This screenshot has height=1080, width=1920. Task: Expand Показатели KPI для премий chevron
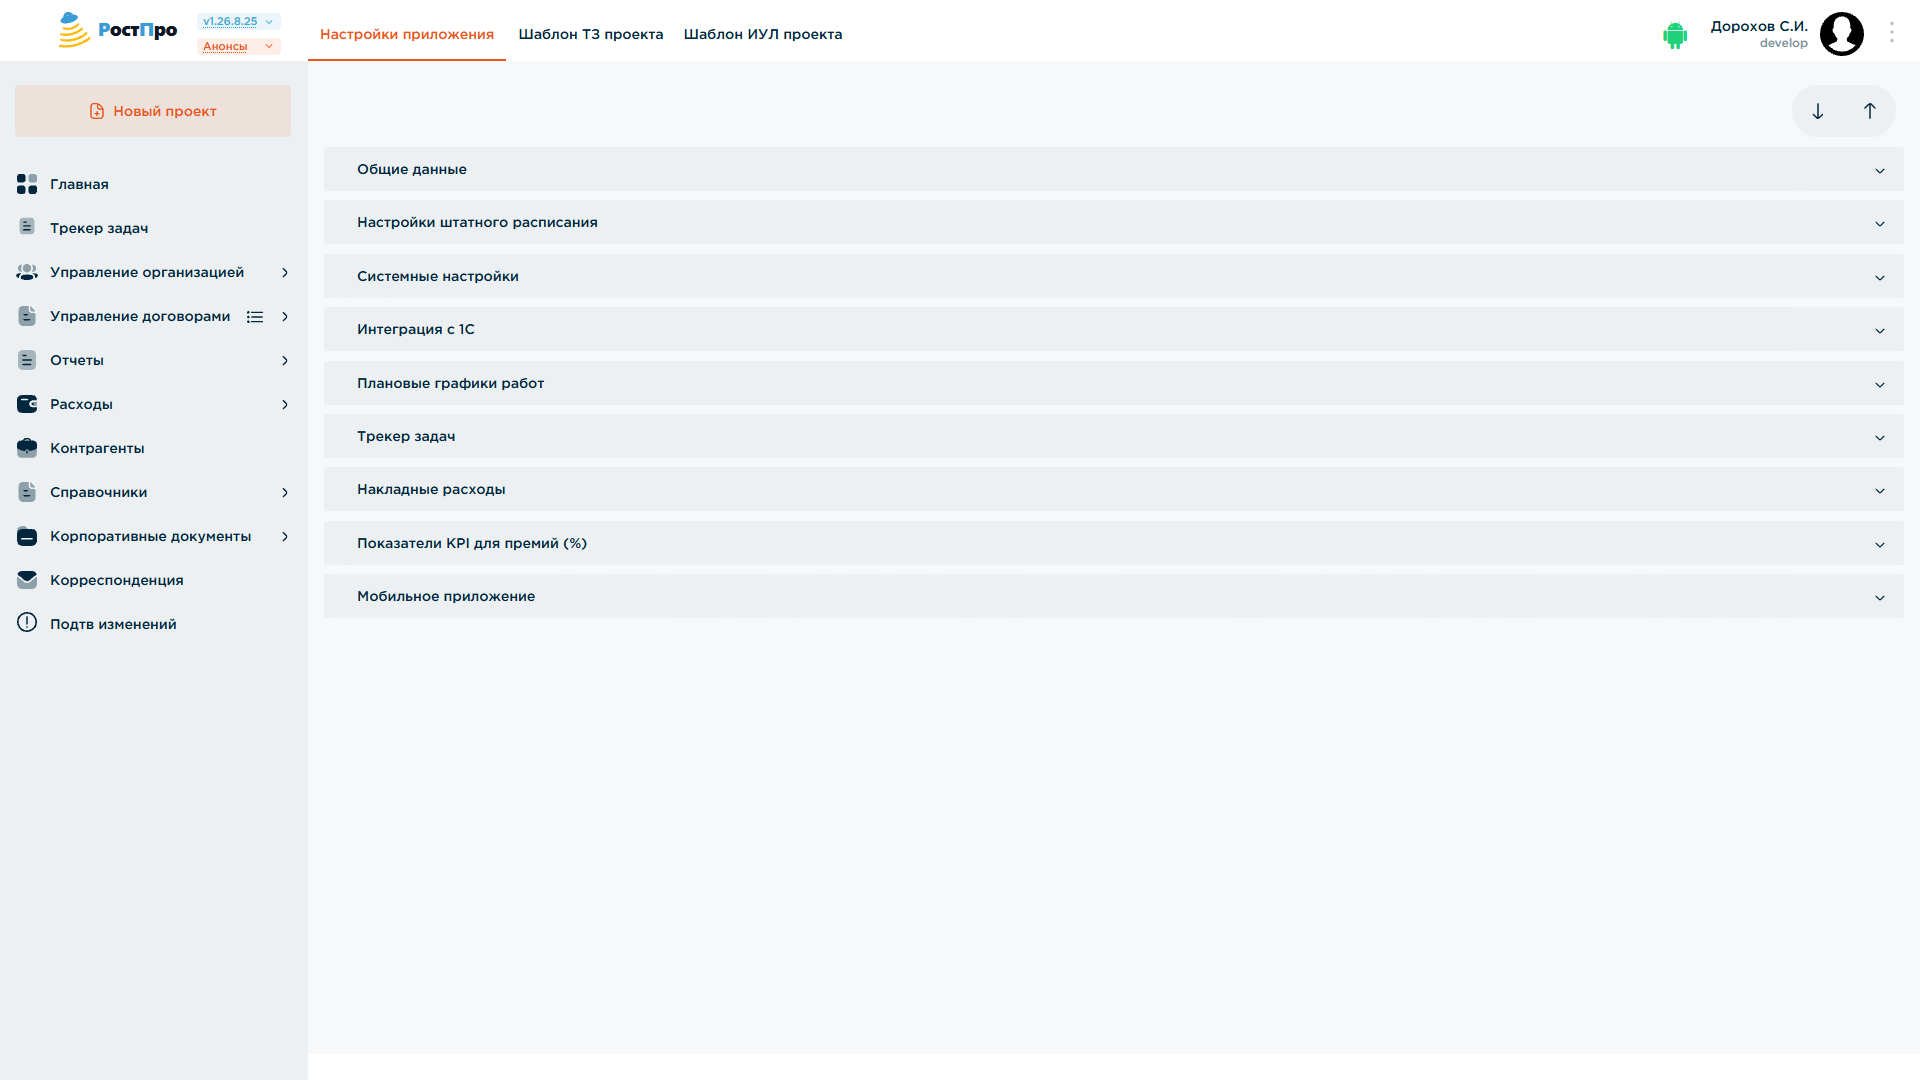coord(1880,545)
